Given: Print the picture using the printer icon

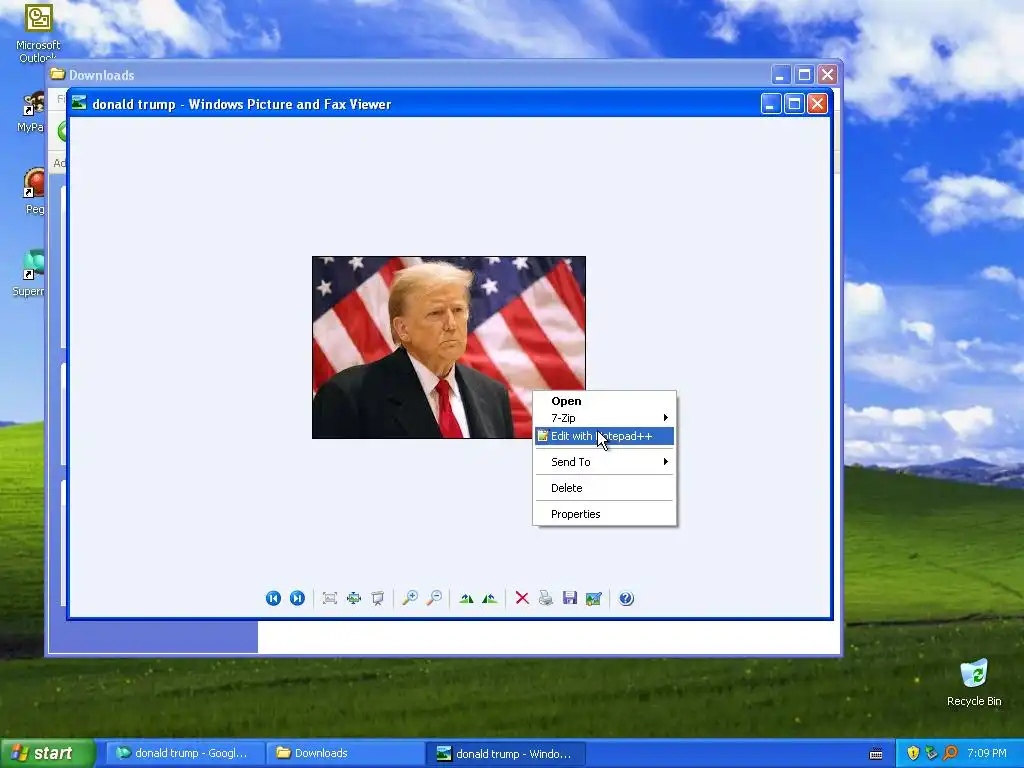Looking at the screenshot, I should pos(546,598).
